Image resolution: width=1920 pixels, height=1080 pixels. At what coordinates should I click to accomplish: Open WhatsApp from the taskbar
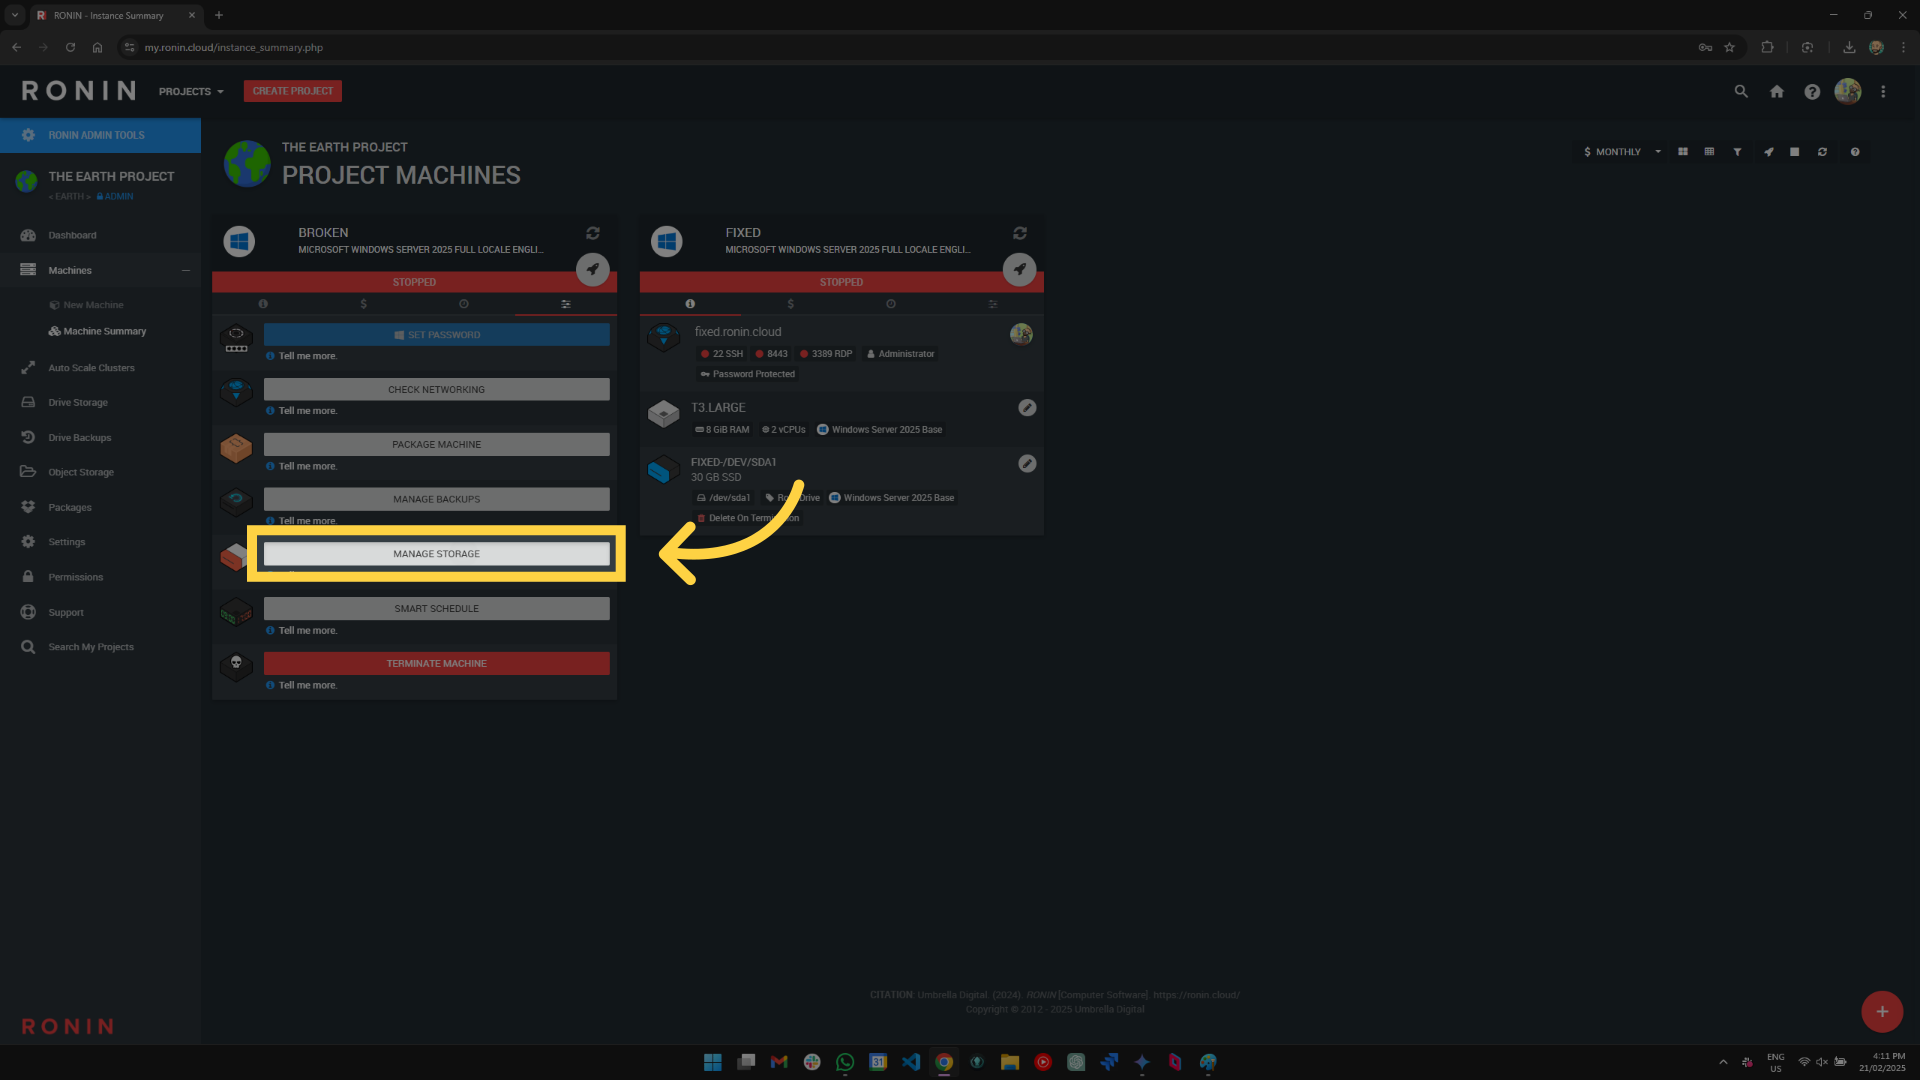(845, 1062)
